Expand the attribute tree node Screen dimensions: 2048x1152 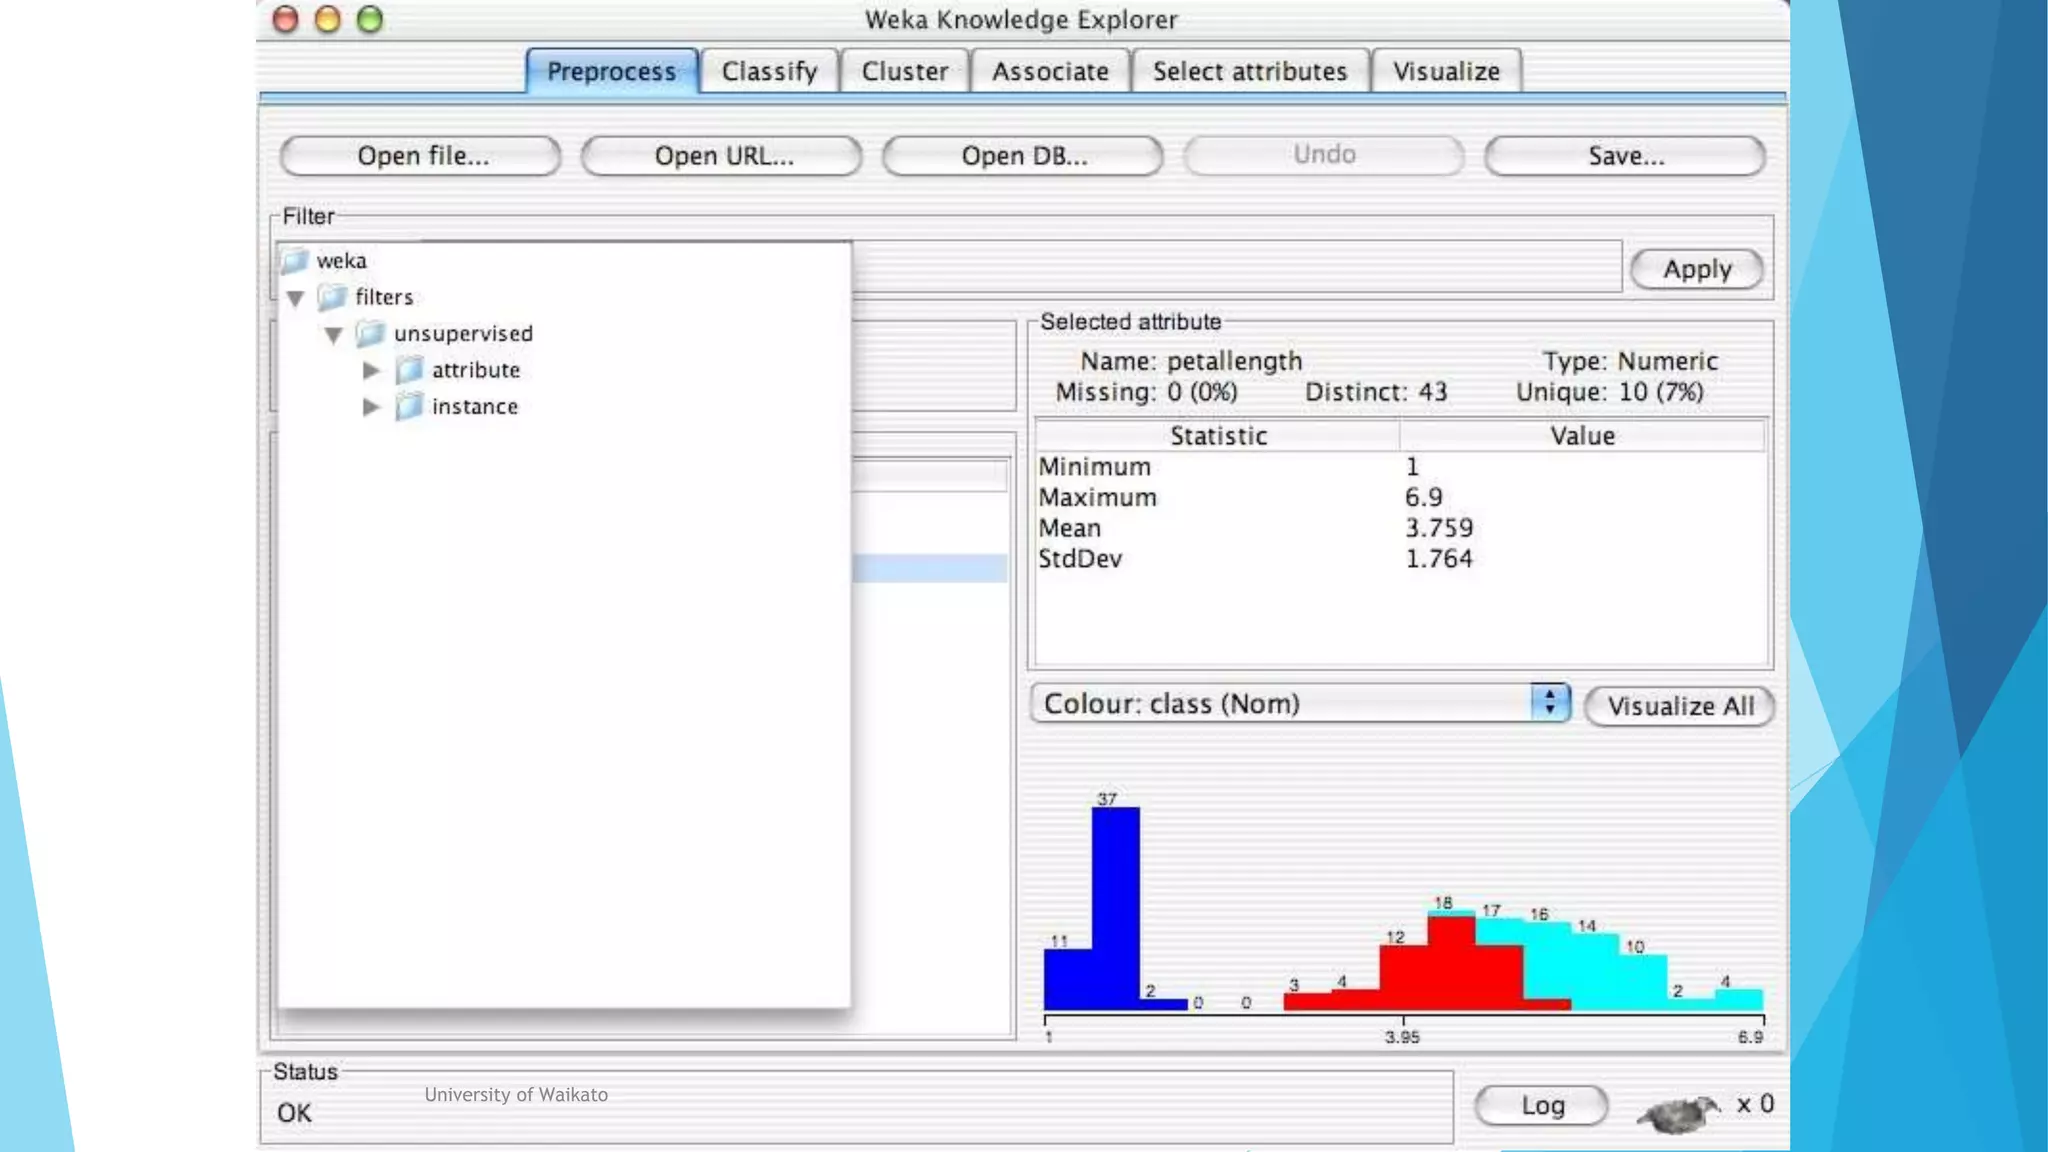point(371,370)
